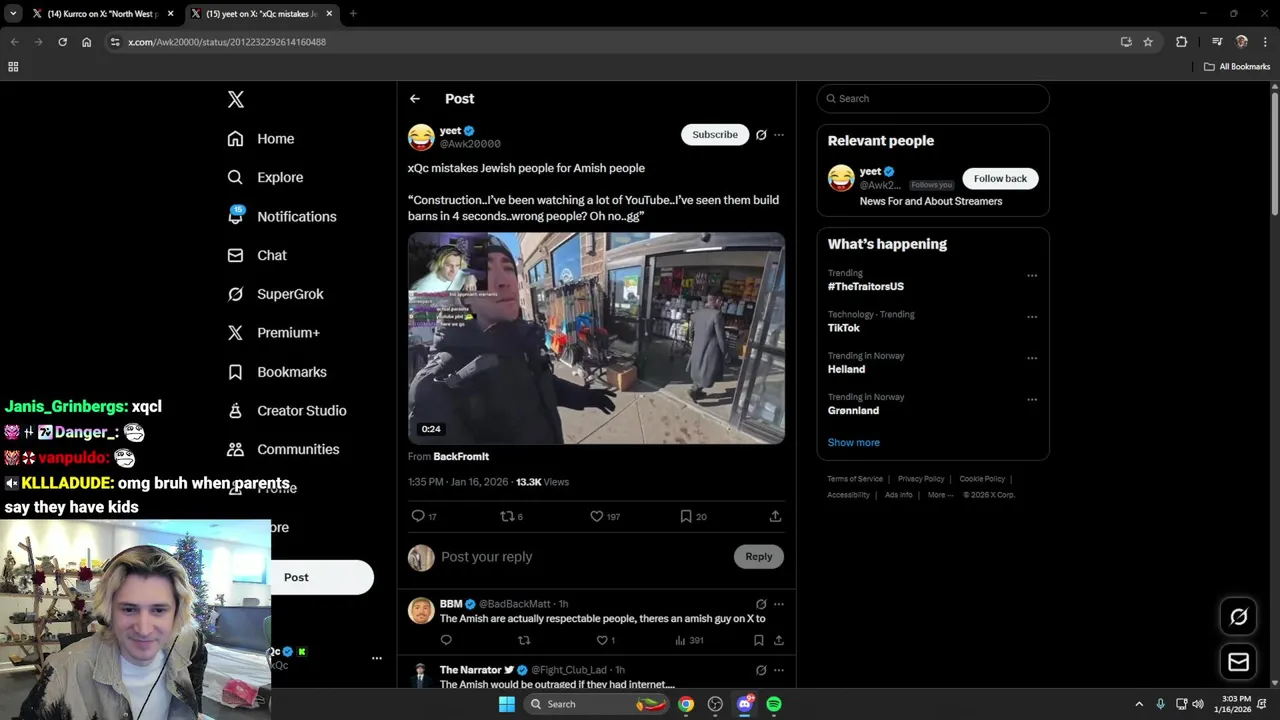Open more options for #TheTraitorsUS trend
Image resolution: width=1280 pixels, height=720 pixels.
[x=1032, y=276]
